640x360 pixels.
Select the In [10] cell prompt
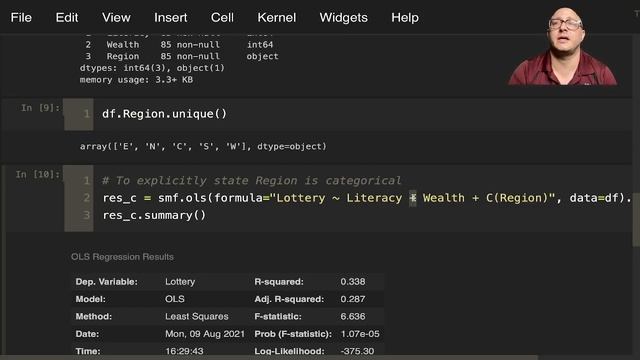(x=38, y=174)
